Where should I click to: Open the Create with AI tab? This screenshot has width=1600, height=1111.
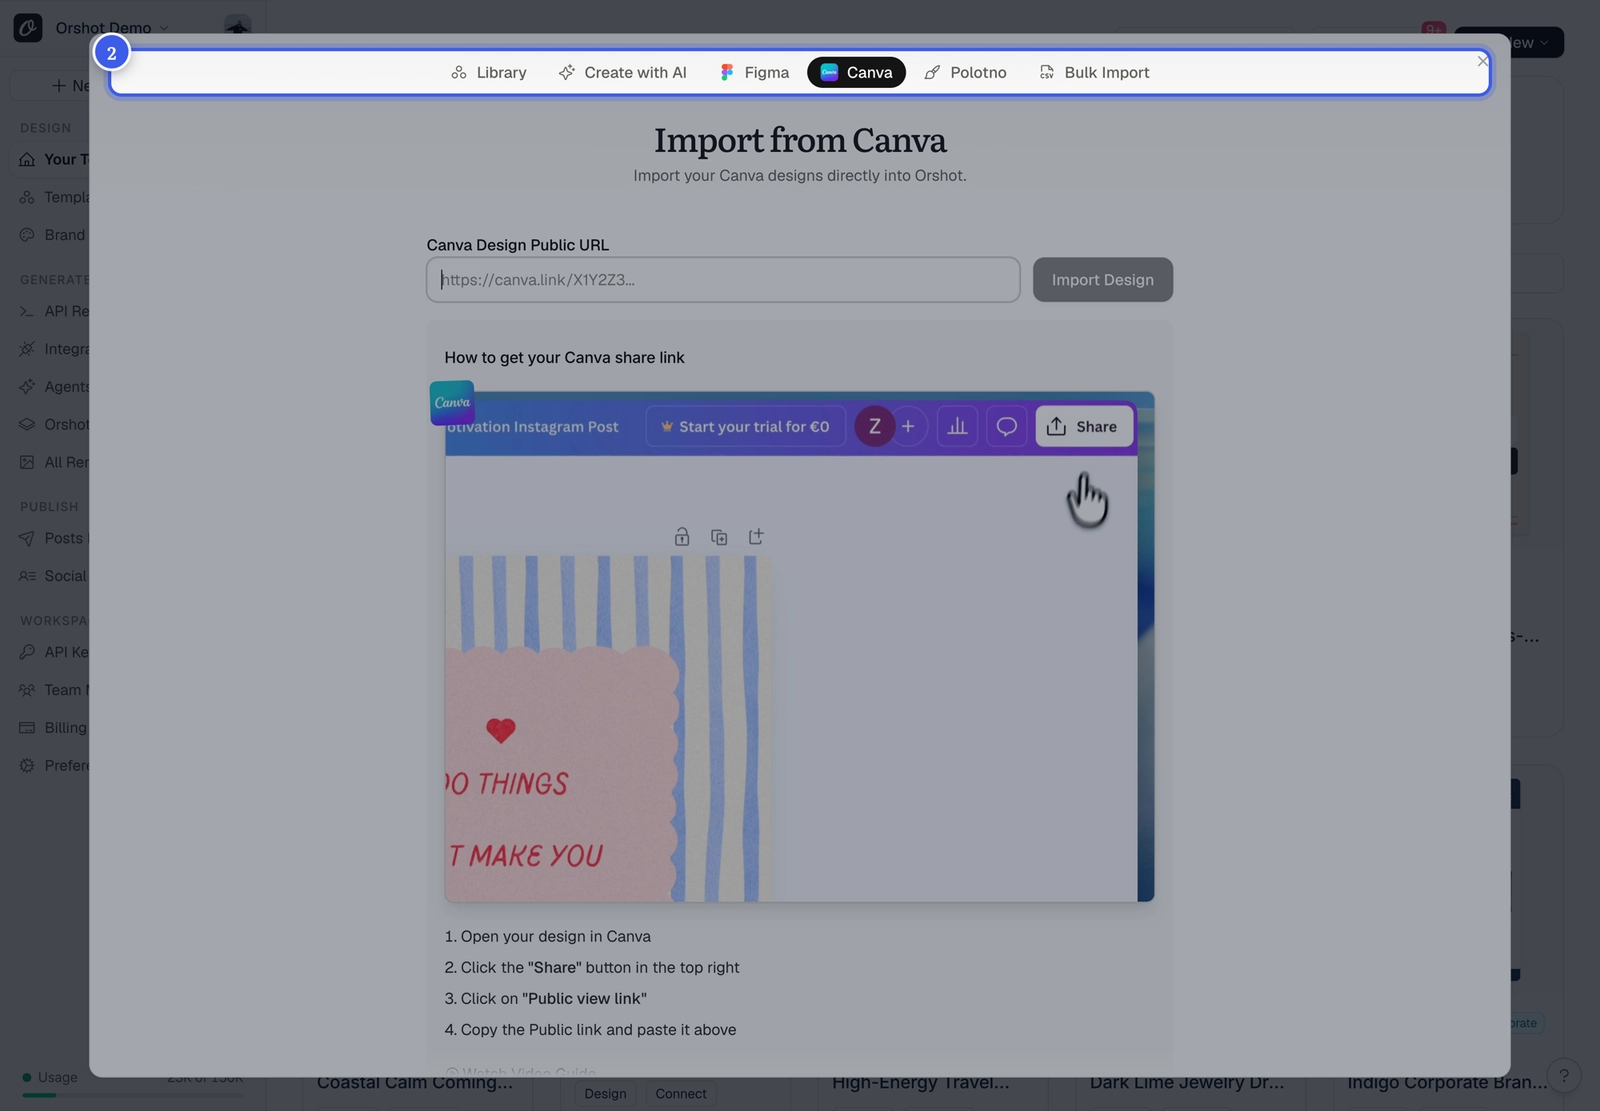pos(622,72)
